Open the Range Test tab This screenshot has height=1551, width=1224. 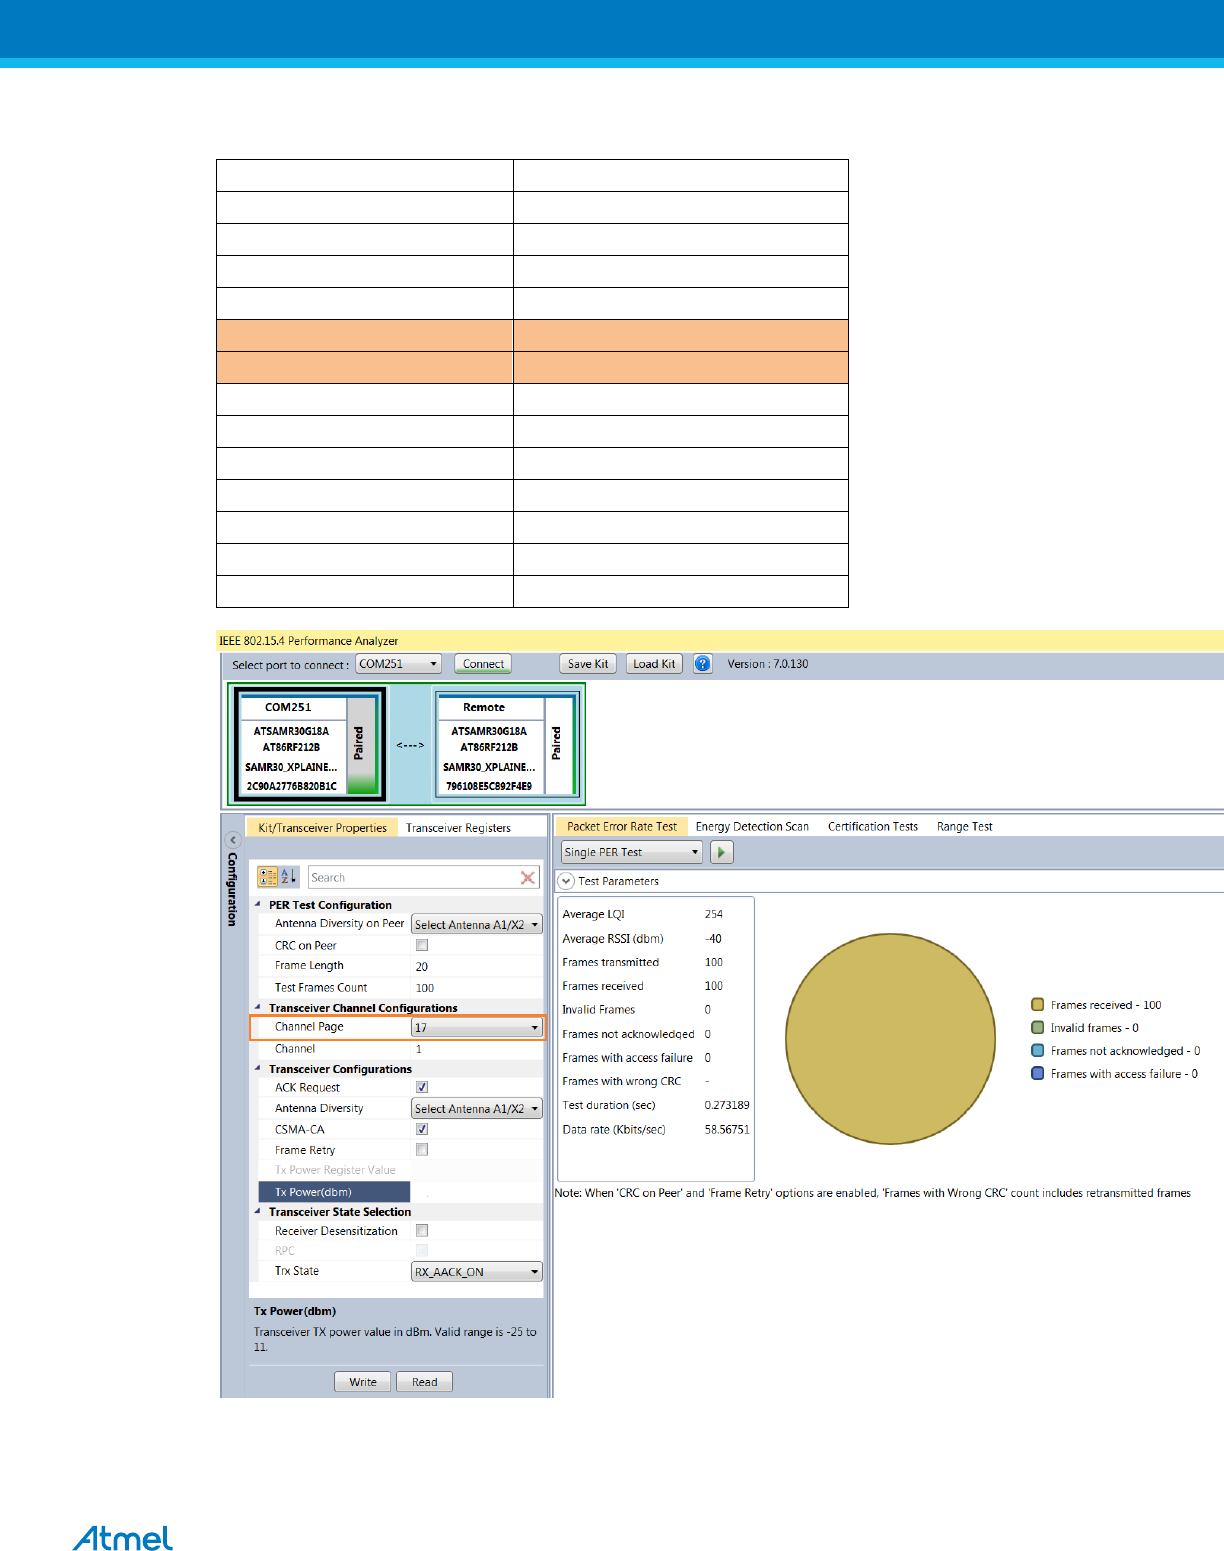pos(965,826)
